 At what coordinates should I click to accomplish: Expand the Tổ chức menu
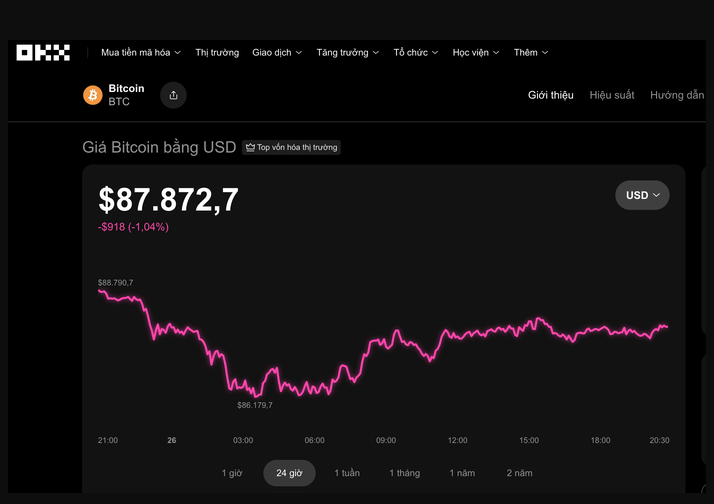415,52
